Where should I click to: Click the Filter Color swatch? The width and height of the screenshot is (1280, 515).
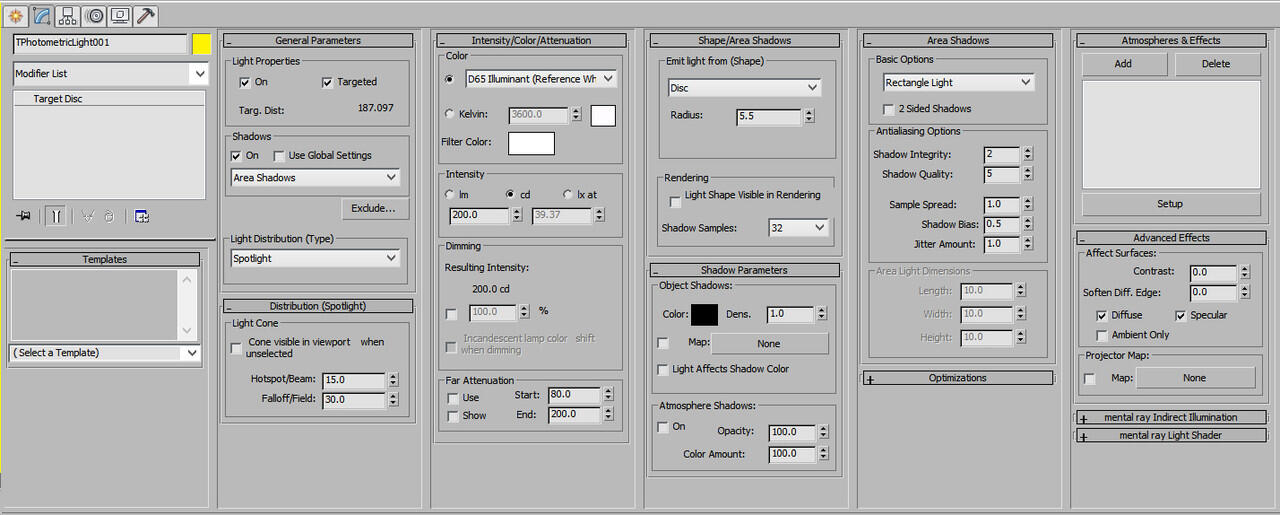532,143
